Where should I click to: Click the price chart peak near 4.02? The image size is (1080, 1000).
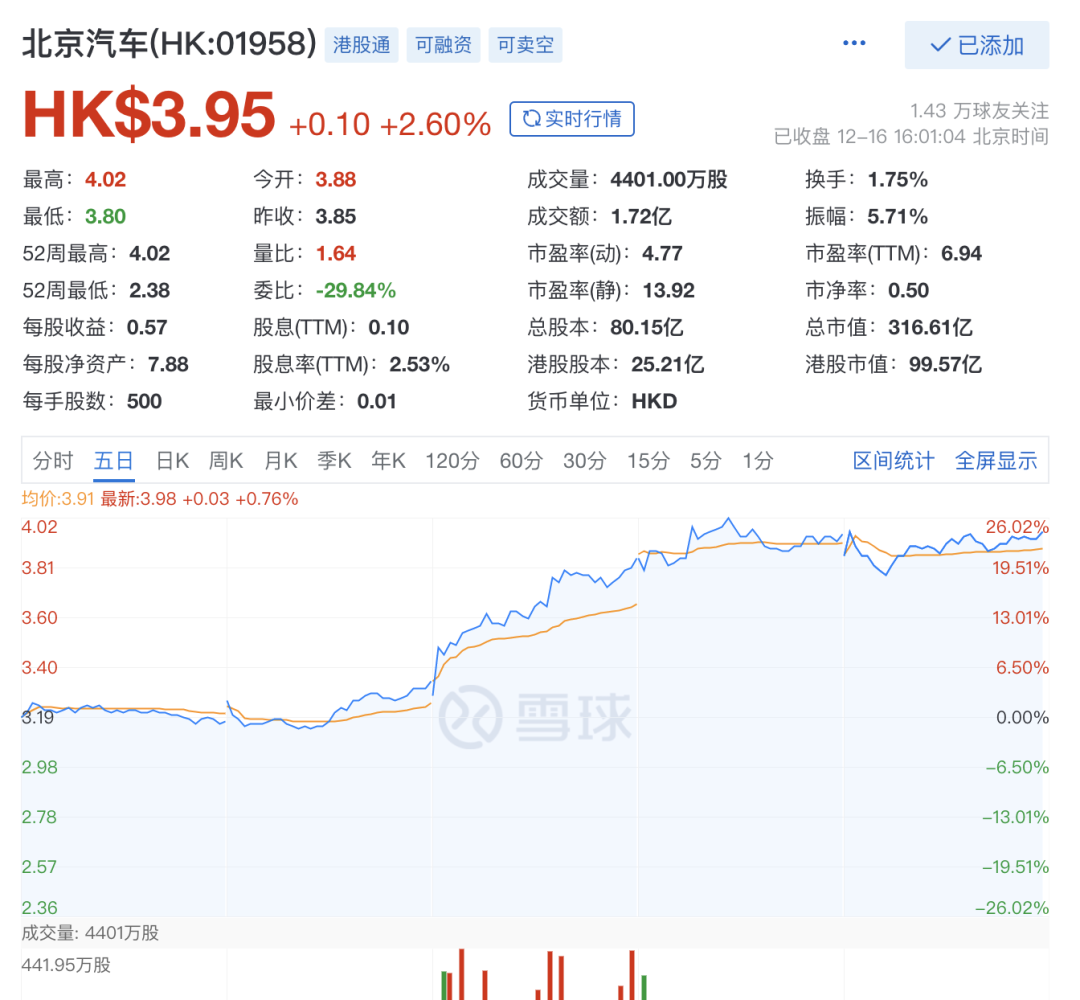point(728,520)
